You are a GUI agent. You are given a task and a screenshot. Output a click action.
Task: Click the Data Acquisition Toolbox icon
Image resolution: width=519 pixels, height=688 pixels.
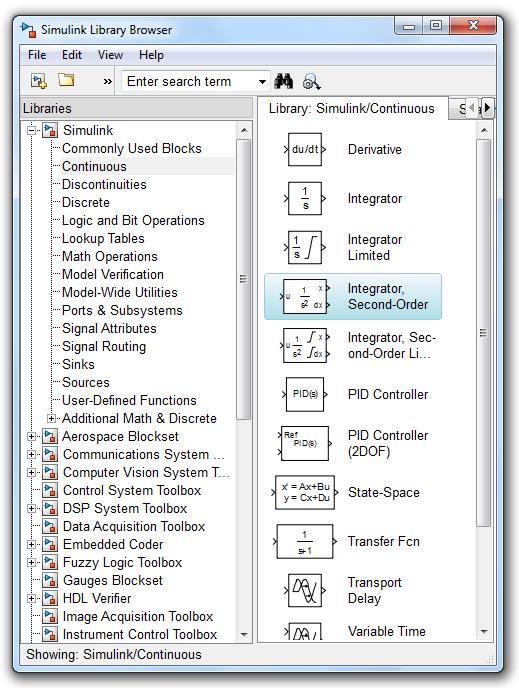(50, 527)
